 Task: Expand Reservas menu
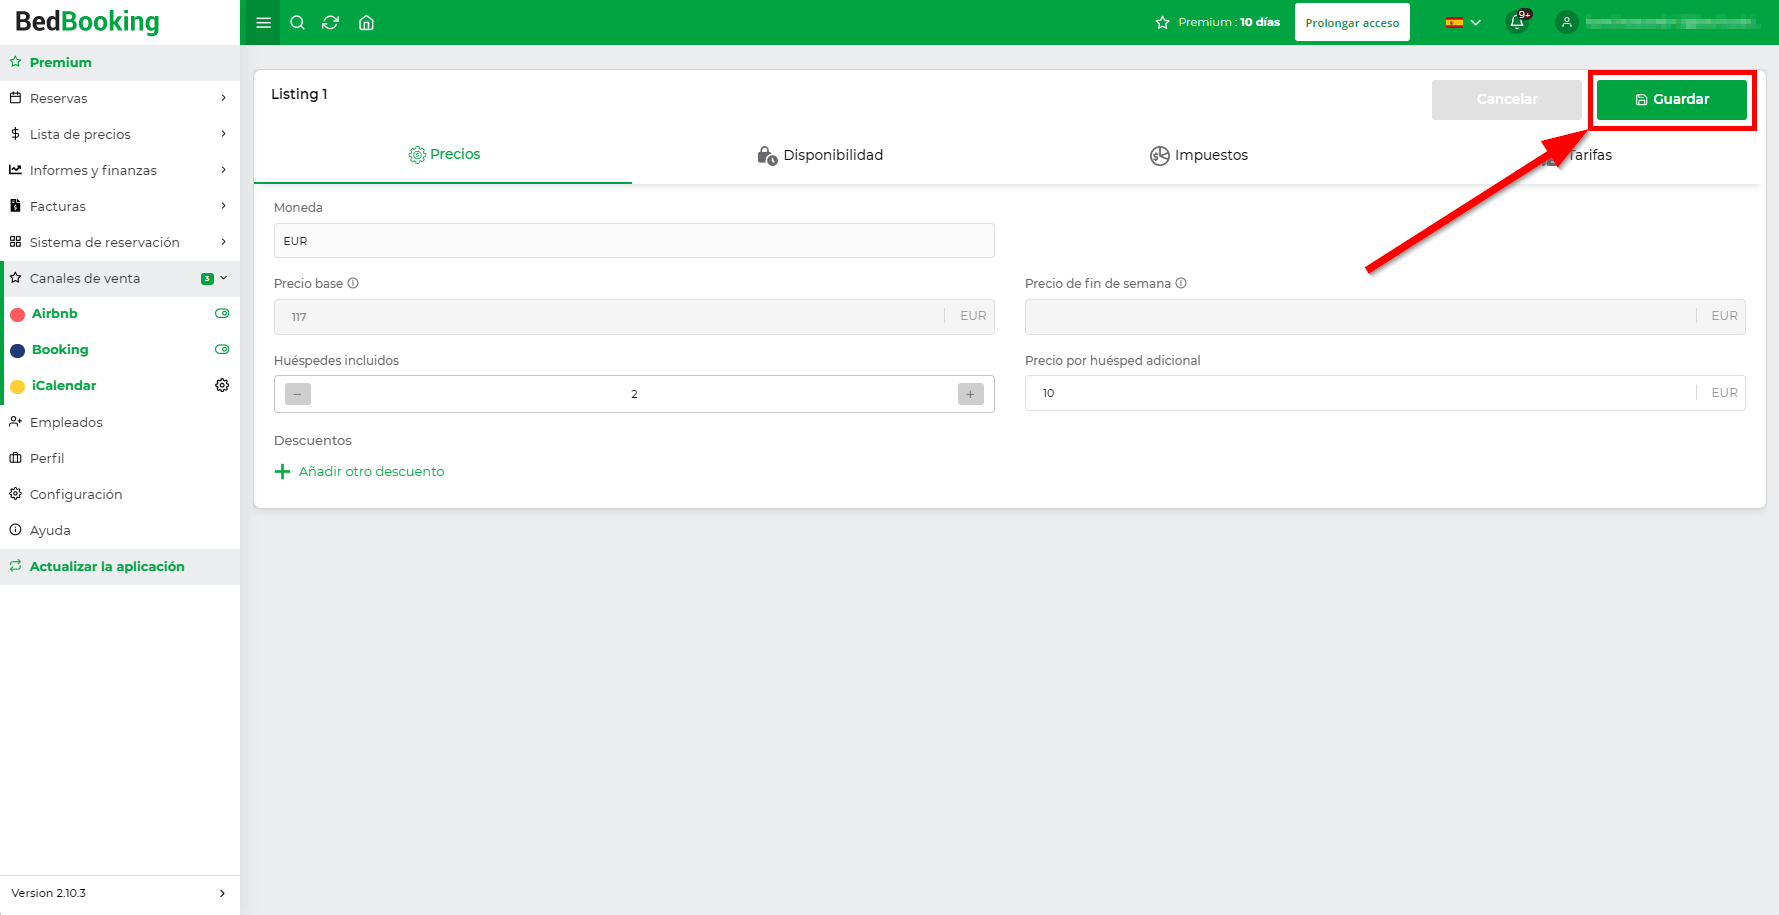tap(120, 98)
